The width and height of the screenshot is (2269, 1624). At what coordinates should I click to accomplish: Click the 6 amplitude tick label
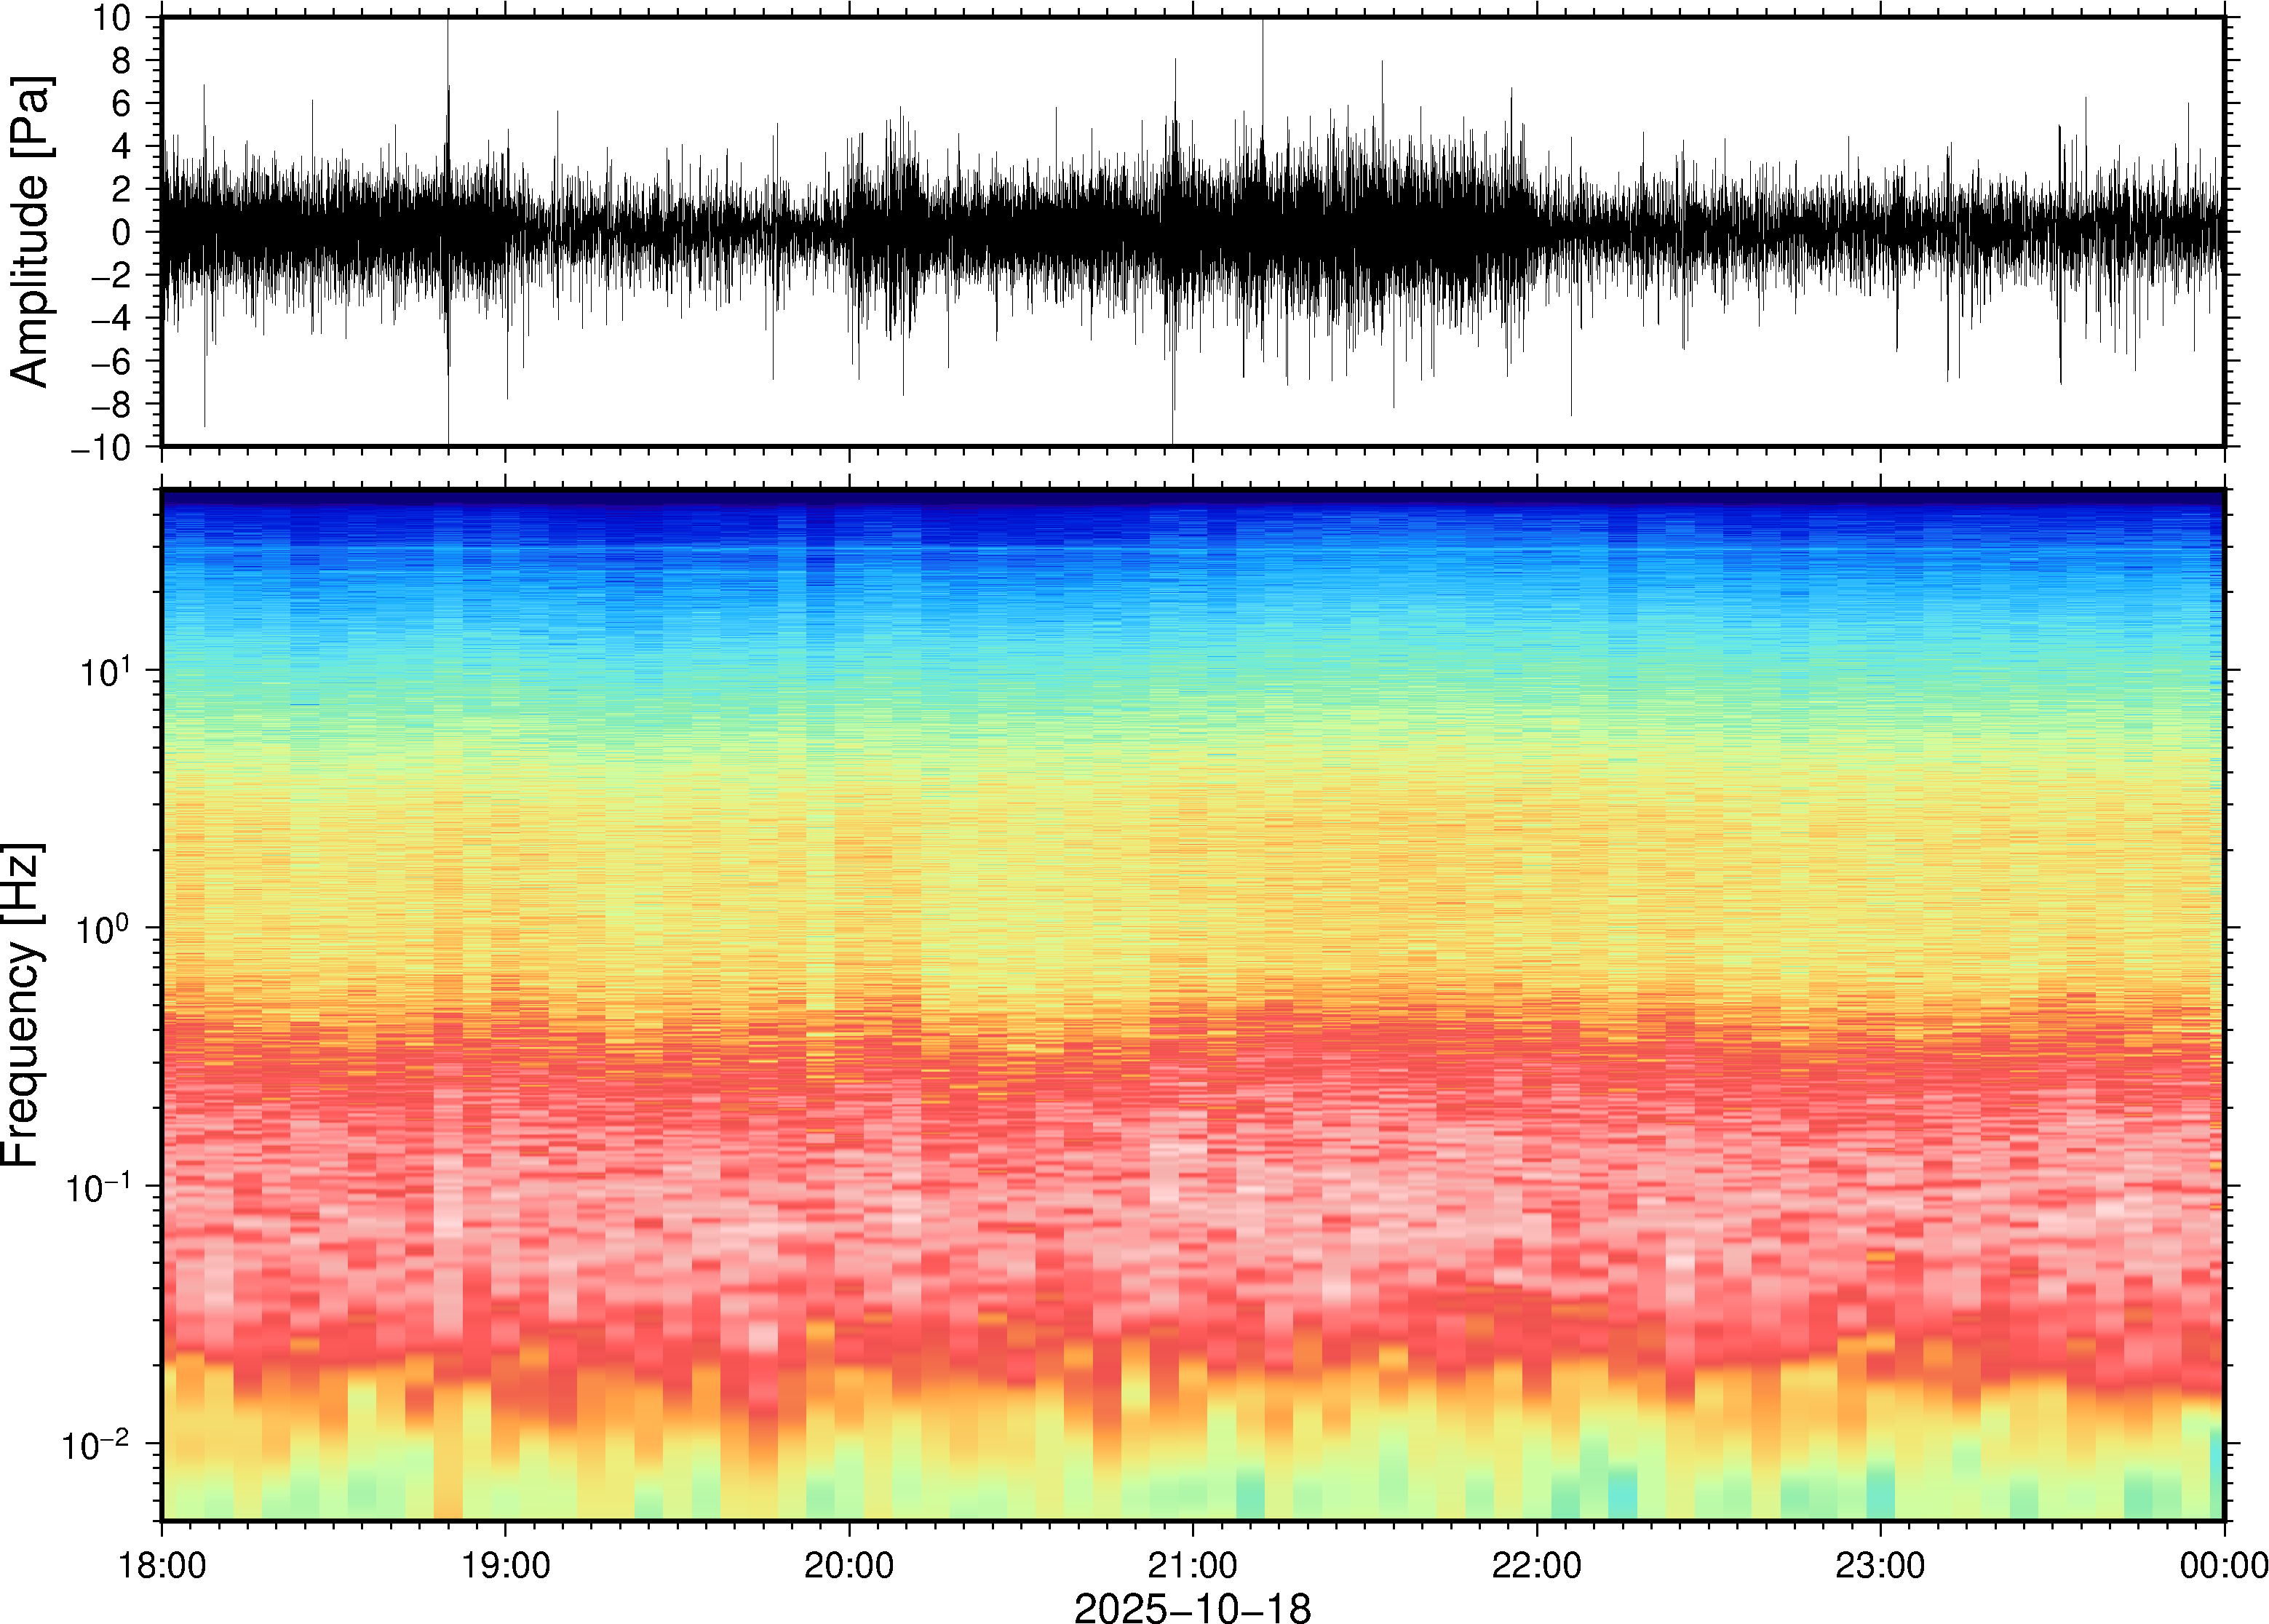(121, 104)
